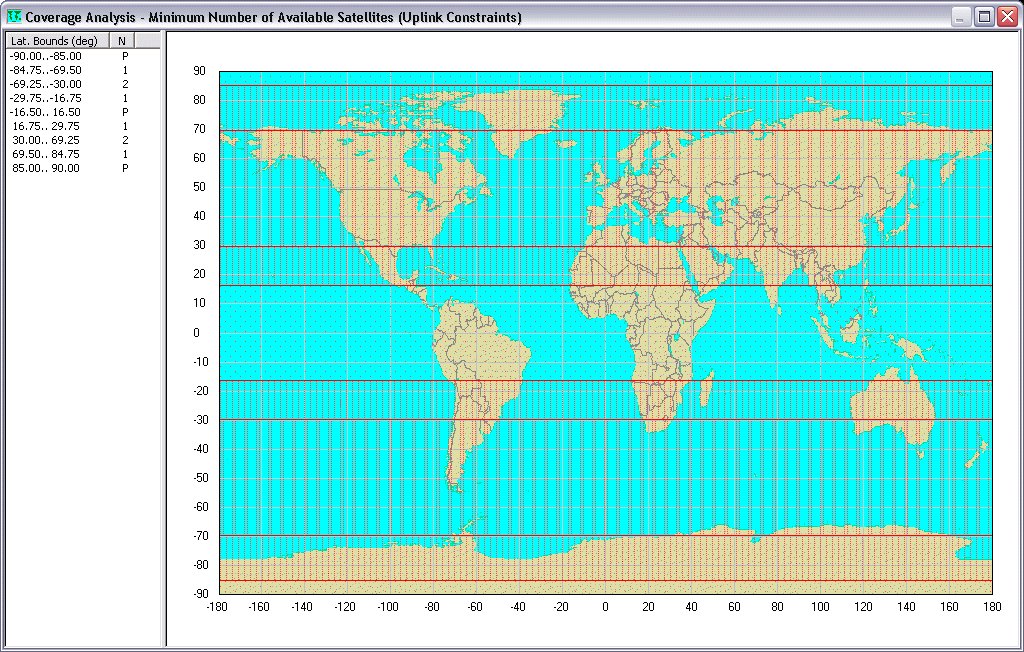Select the -69.25..-30.00 latitude row
This screenshot has height=652, width=1024.
(x=46, y=85)
